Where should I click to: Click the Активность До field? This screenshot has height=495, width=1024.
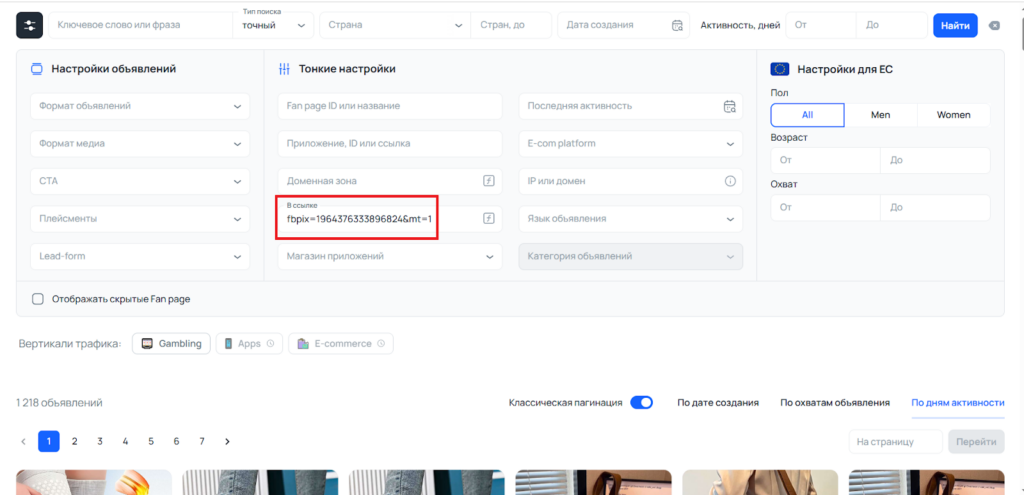[891, 25]
